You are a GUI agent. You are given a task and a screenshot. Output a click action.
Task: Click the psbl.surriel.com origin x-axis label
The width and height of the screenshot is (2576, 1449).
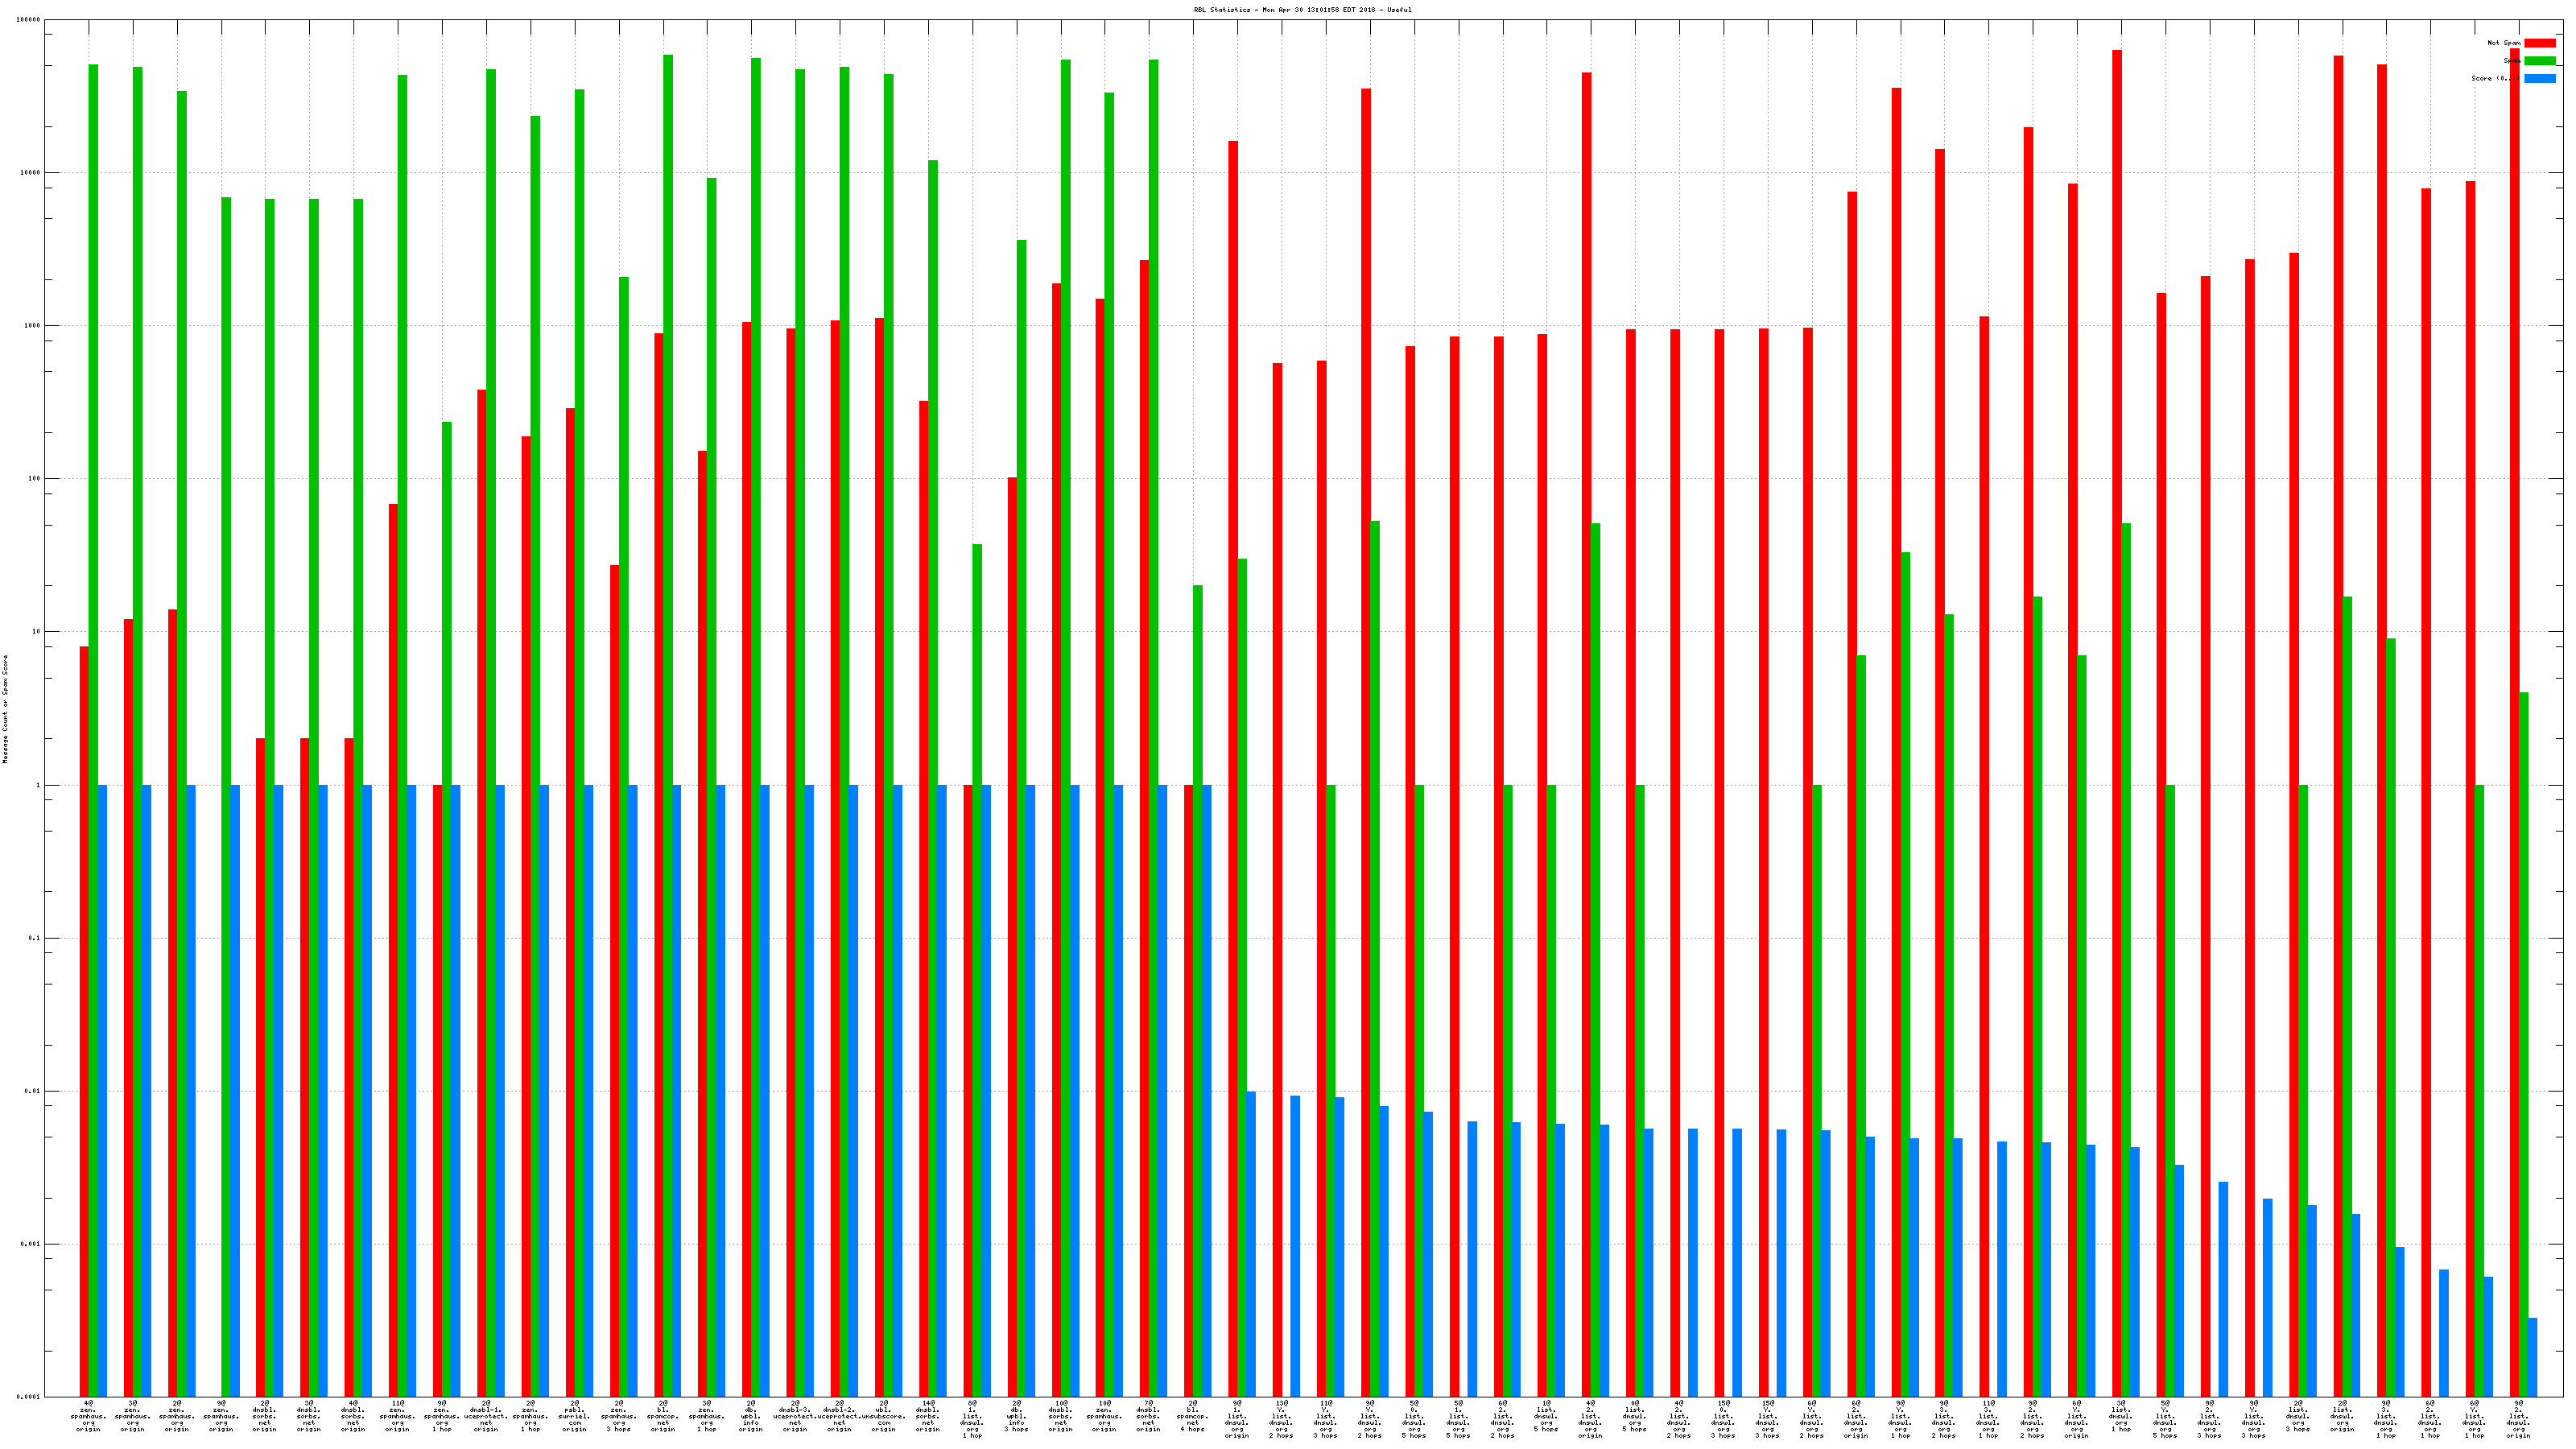click(574, 1416)
